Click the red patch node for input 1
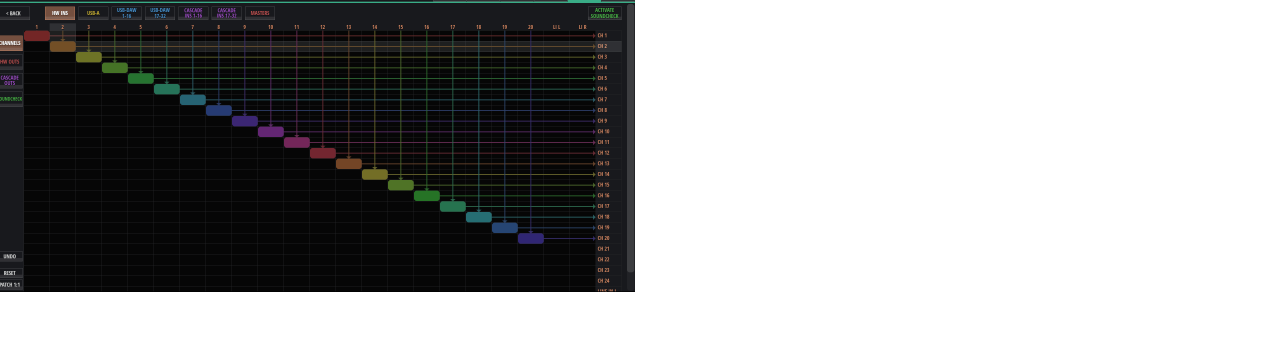The height and width of the screenshot is (360, 1280). click(37, 36)
